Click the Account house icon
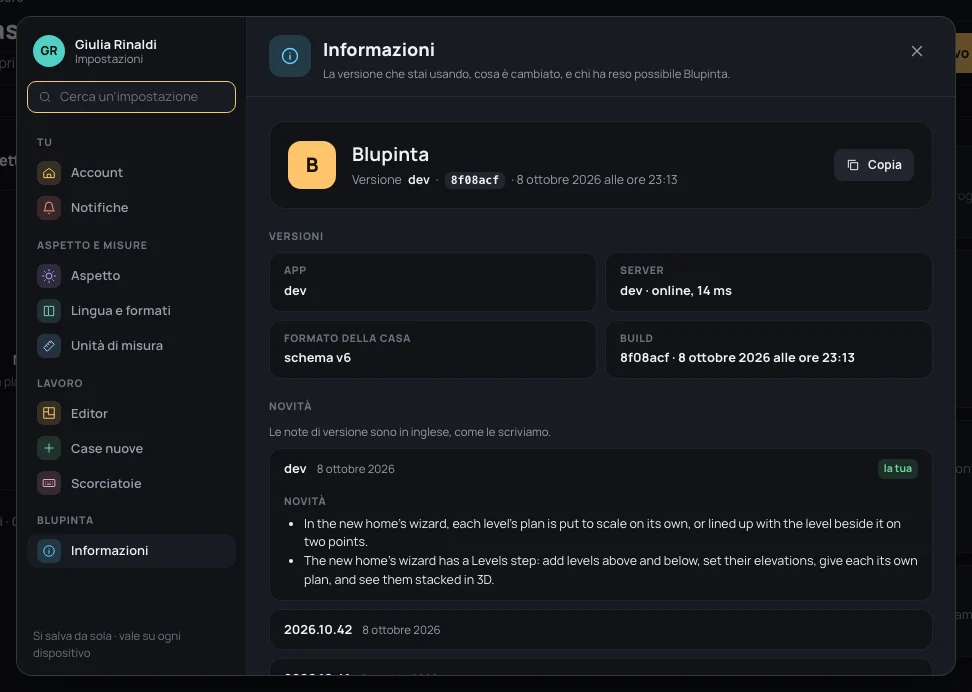972x692 pixels. [x=49, y=173]
